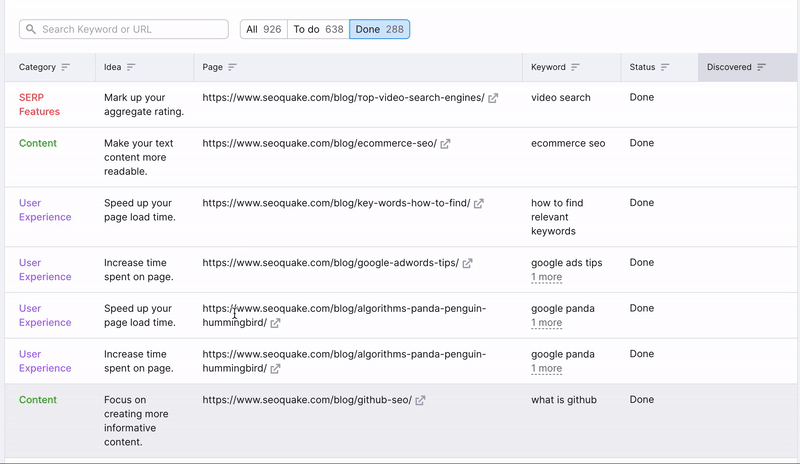Click the Status column sort icon
This screenshot has height=464, width=800.
coord(665,67)
